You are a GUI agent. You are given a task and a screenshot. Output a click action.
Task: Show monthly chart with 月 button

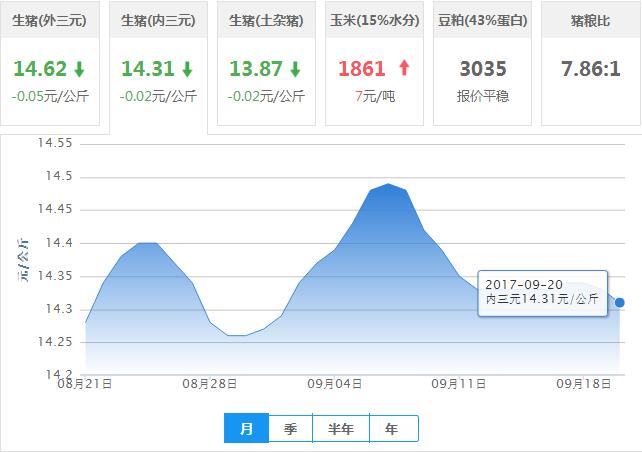[246, 428]
